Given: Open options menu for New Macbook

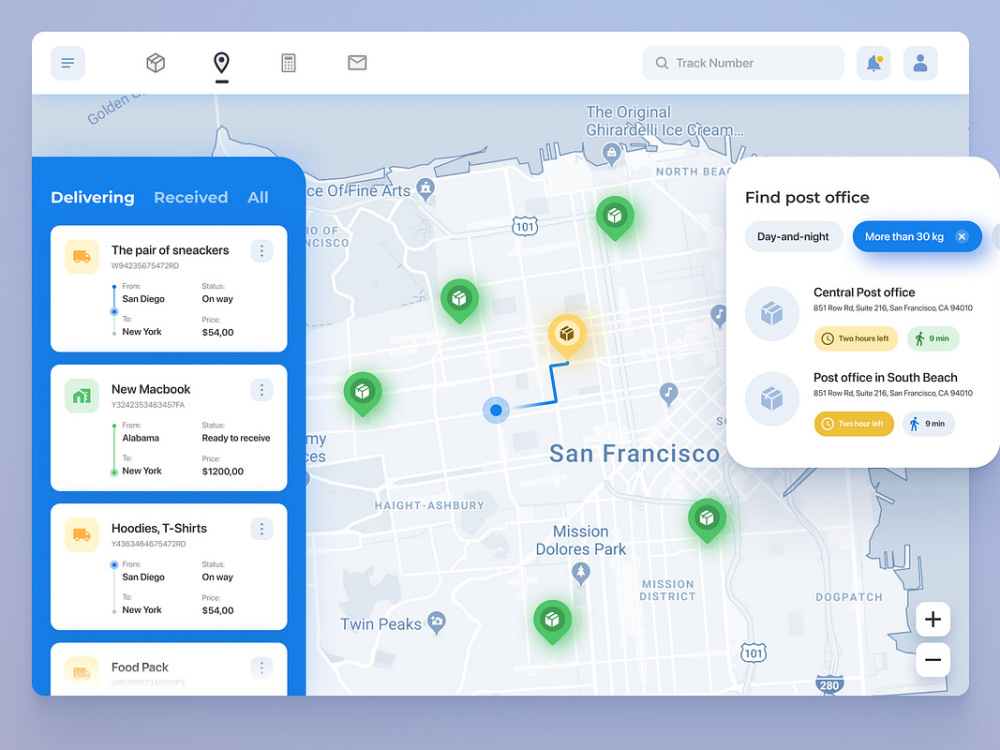Looking at the screenshot, I should tap(261, 390).
